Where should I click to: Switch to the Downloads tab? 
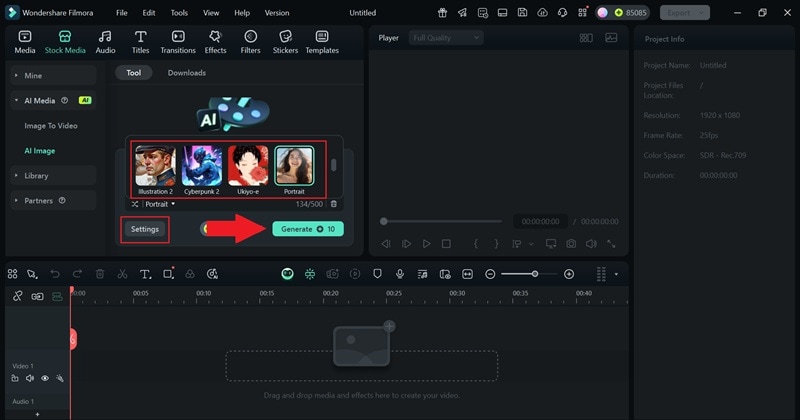187,73
